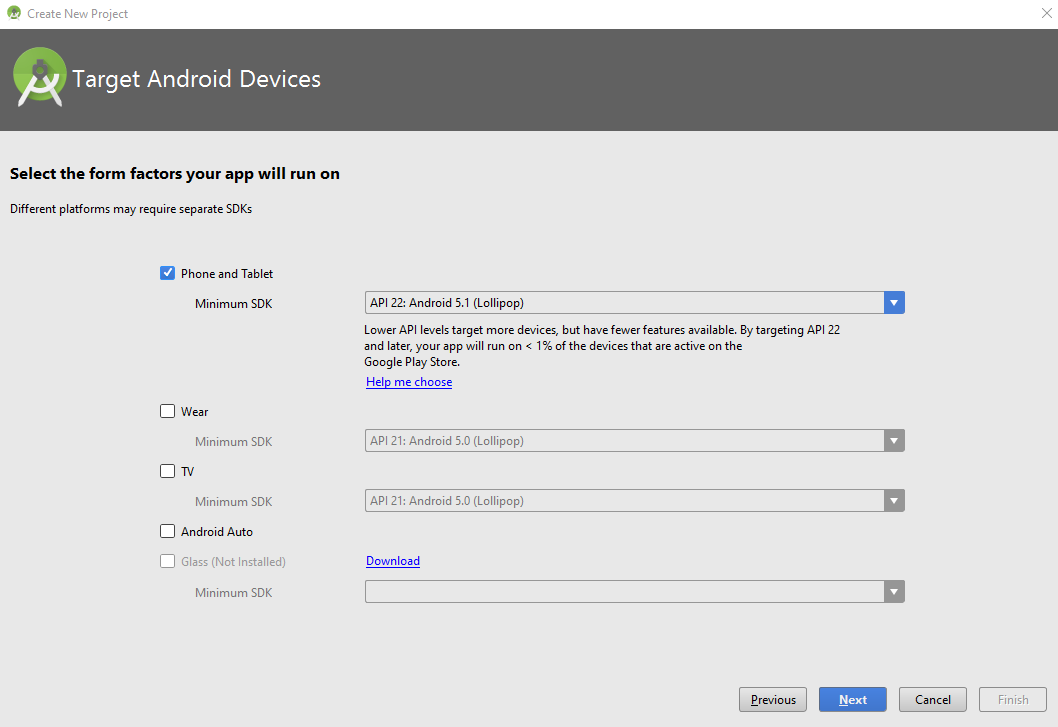Viewport: 1058px width, 727px height.
Task: Enable the Wear form factor checkbox
Action: (x=168, y=411)
